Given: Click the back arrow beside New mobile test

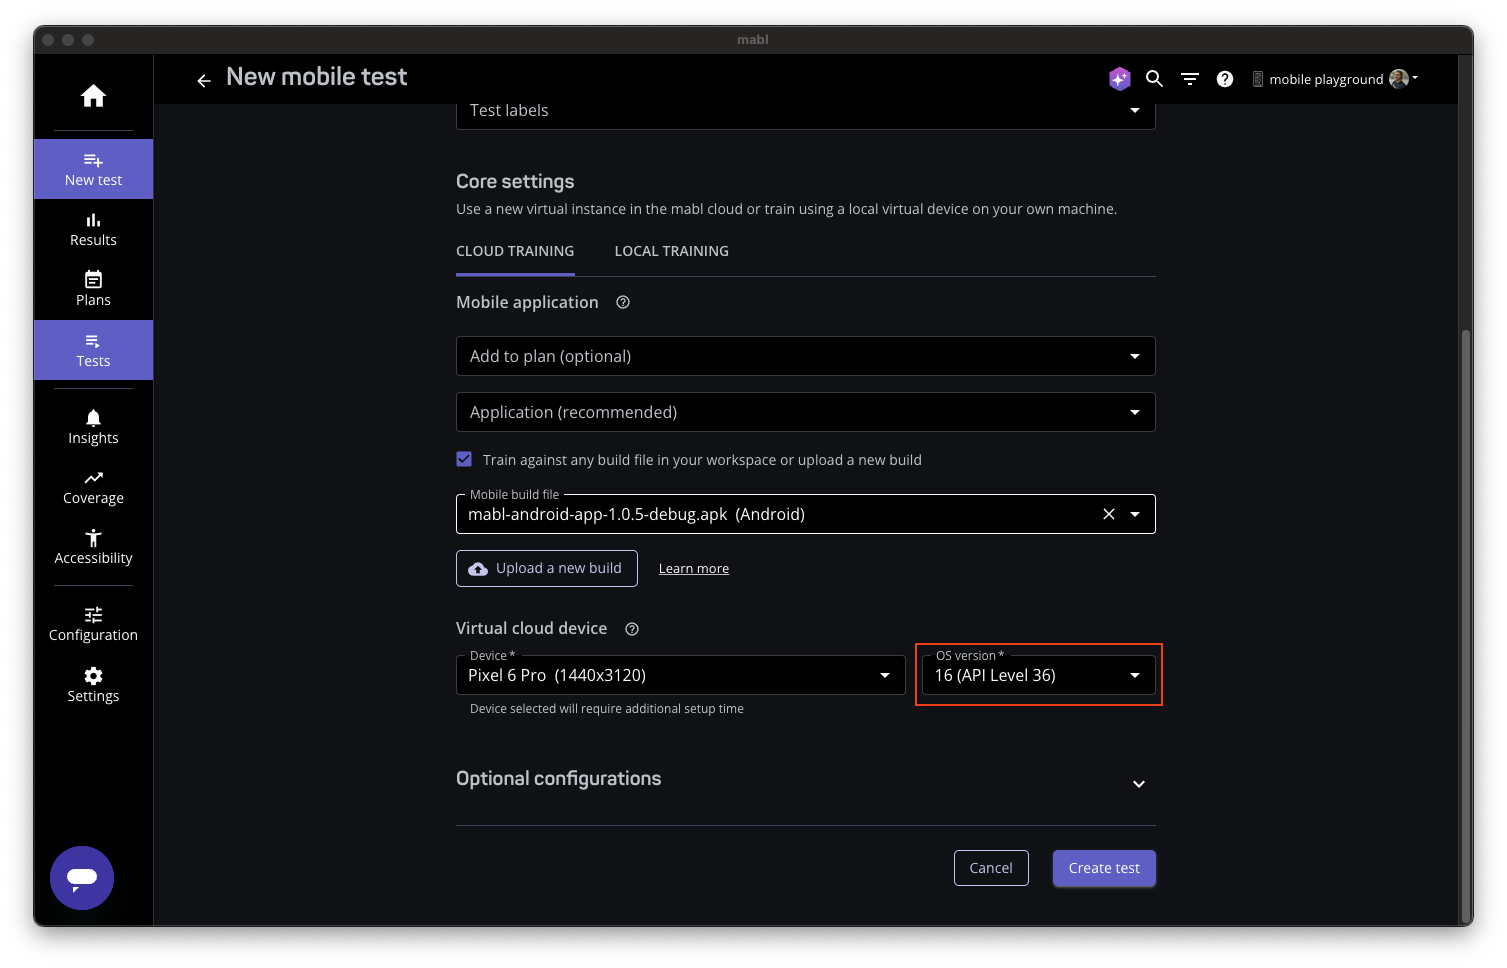Looking at the screenshot, I should coord(204,81).
